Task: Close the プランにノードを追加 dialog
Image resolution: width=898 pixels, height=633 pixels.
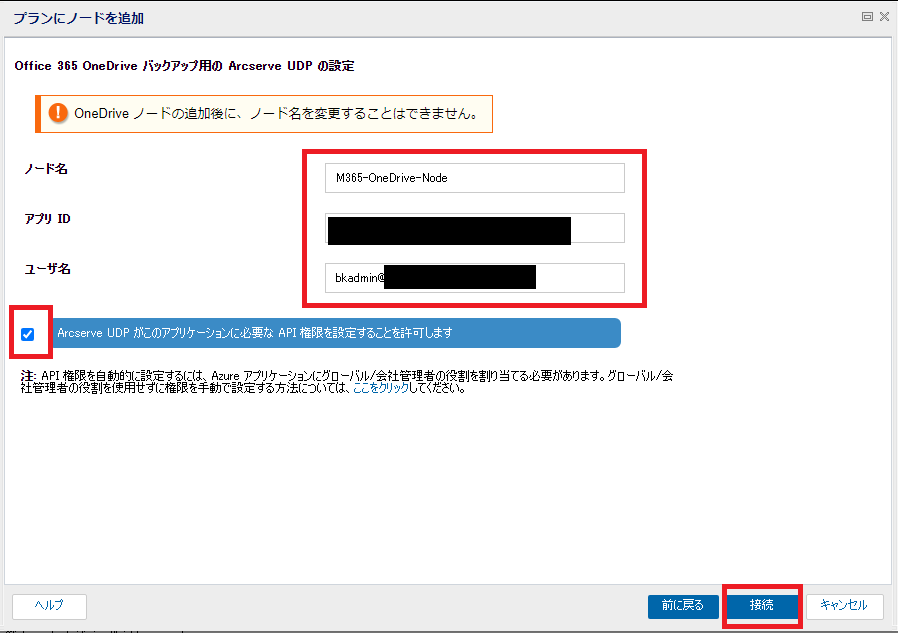Action: tap(885, 17)
